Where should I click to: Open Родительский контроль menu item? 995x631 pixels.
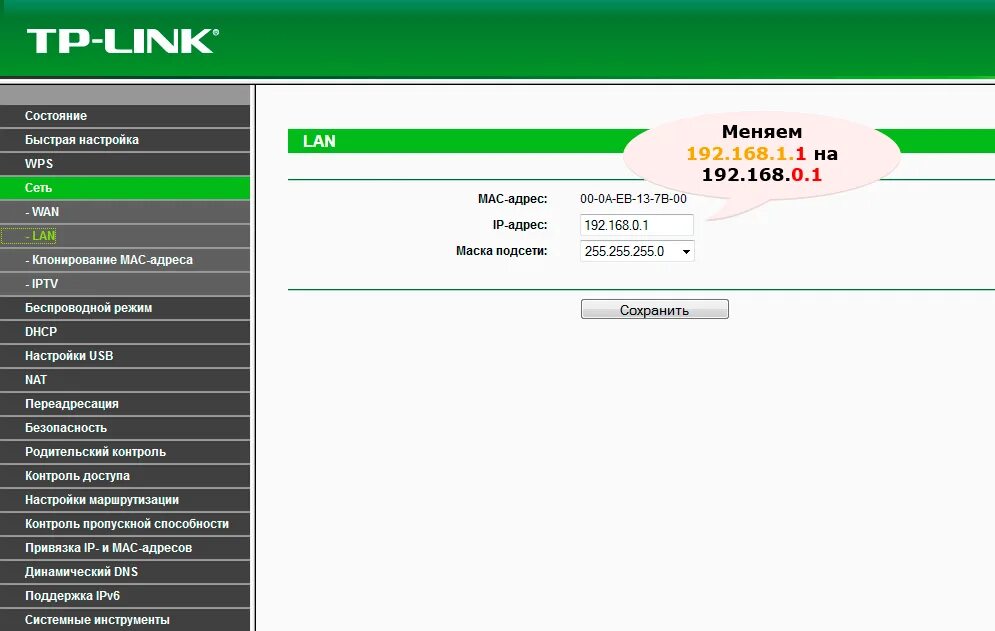[x=125, y=452]
